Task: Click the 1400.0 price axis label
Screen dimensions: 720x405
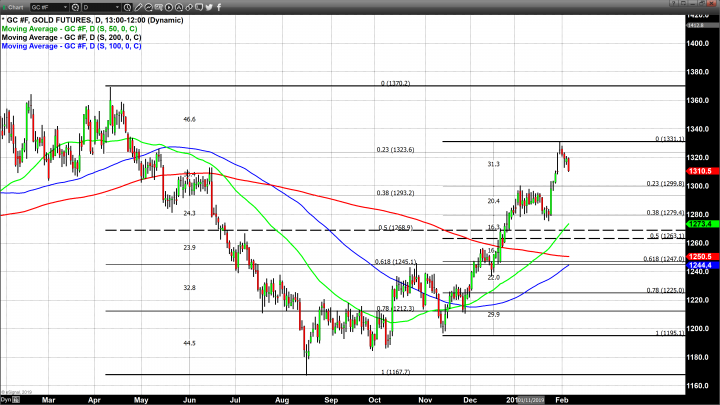Action: (x=698, y=43)
